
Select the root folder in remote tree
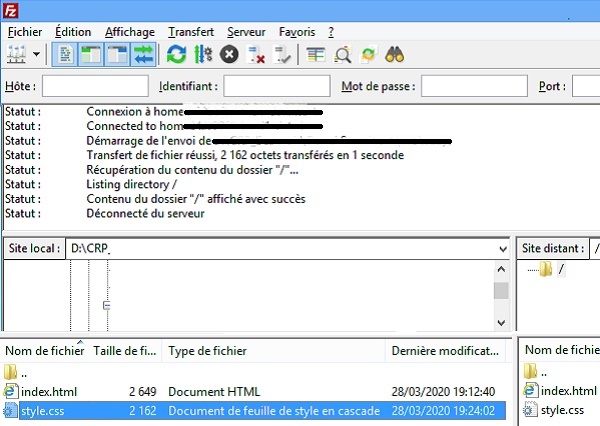[561, 269]
